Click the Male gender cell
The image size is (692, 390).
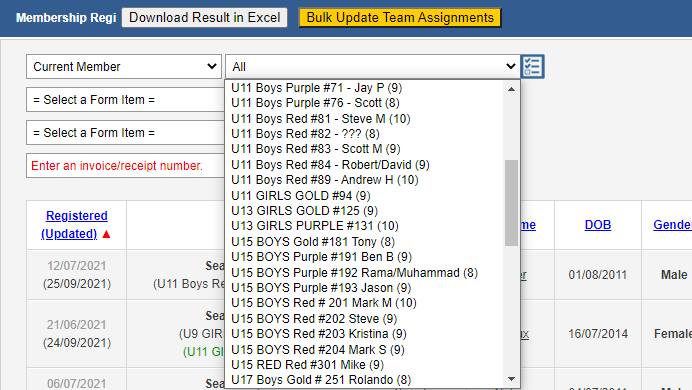(x=674, y=274)
